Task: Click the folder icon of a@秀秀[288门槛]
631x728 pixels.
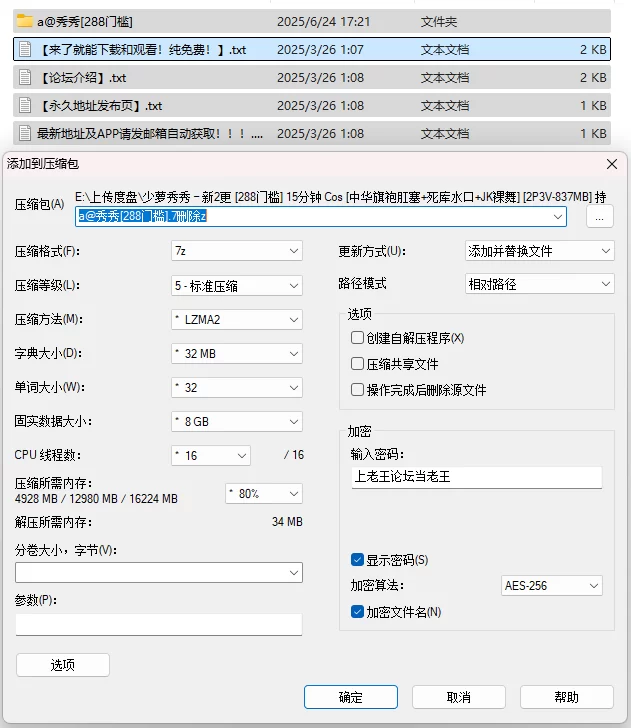Action: coord(25,21)
